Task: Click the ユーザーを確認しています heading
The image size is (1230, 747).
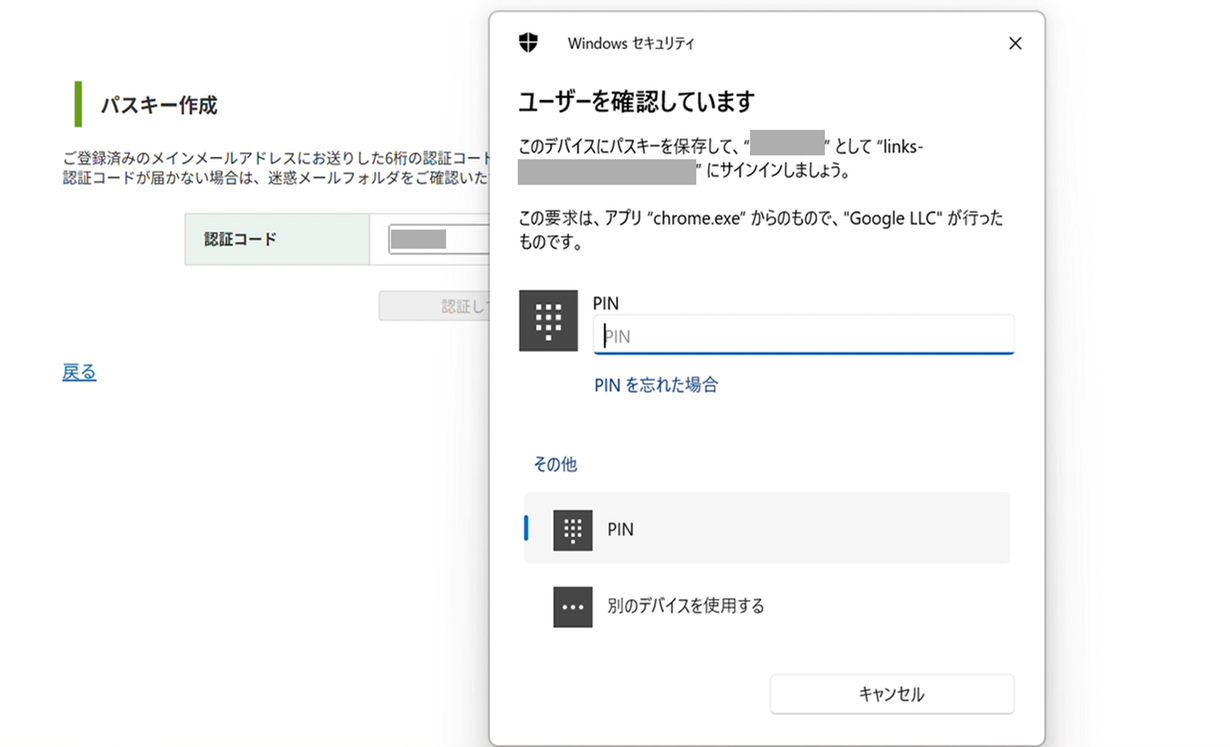Action: coord(636,101)
